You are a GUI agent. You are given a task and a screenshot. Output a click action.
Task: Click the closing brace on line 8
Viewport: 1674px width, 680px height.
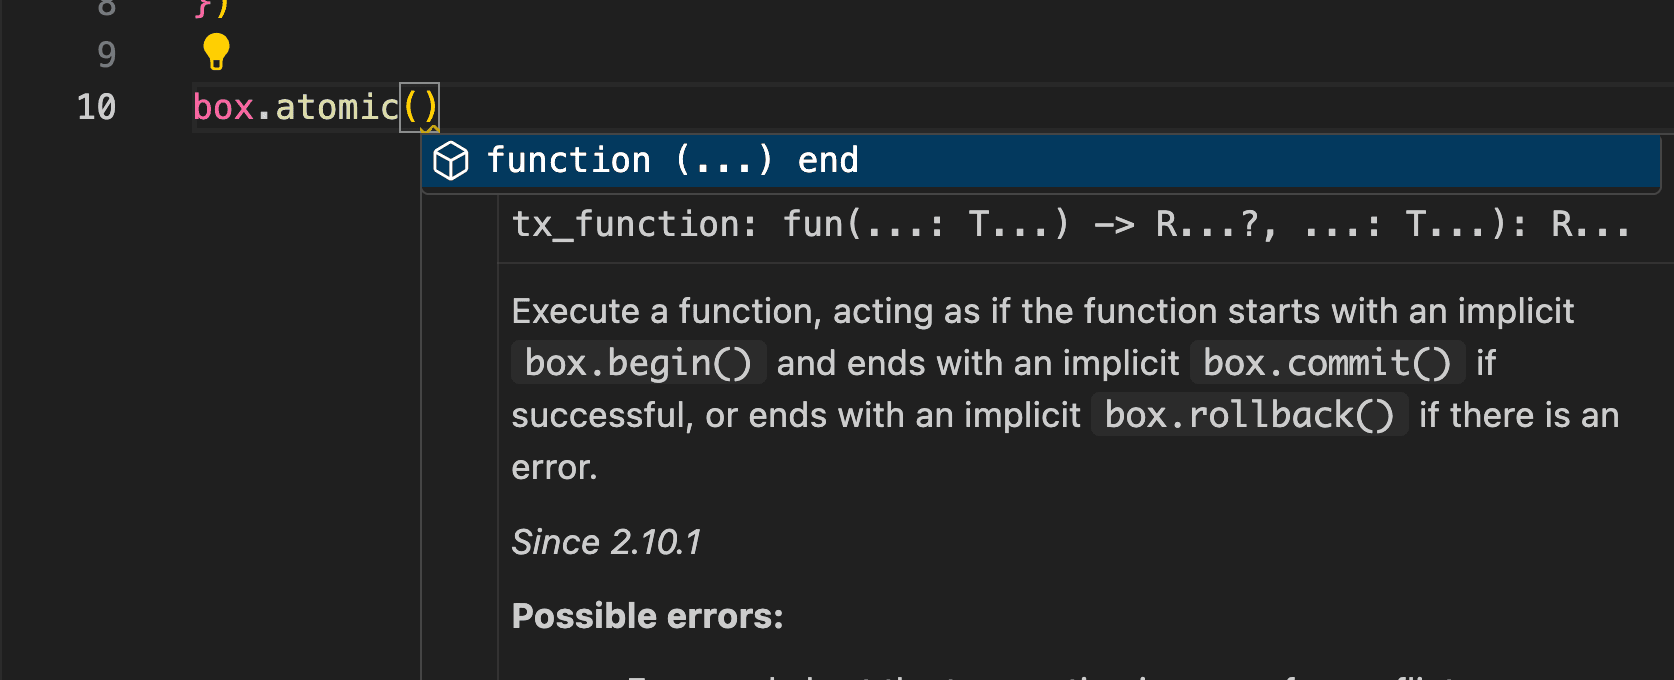pyautogui.click(x=203, y=8)
